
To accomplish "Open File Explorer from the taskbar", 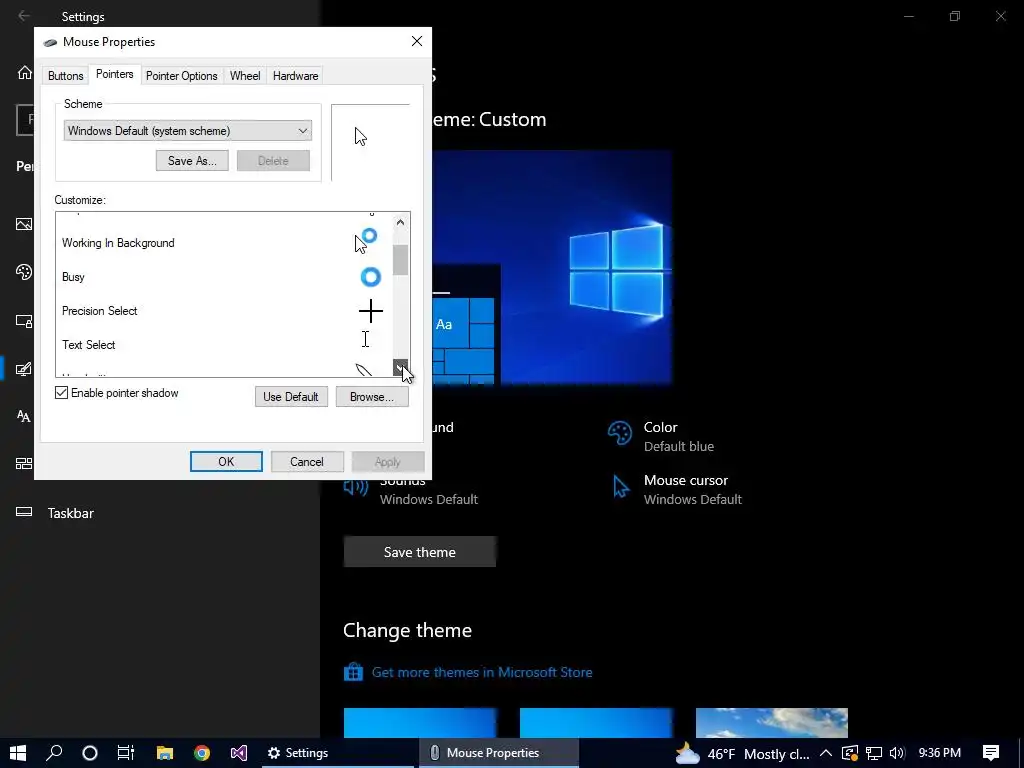I will (165, 753).
